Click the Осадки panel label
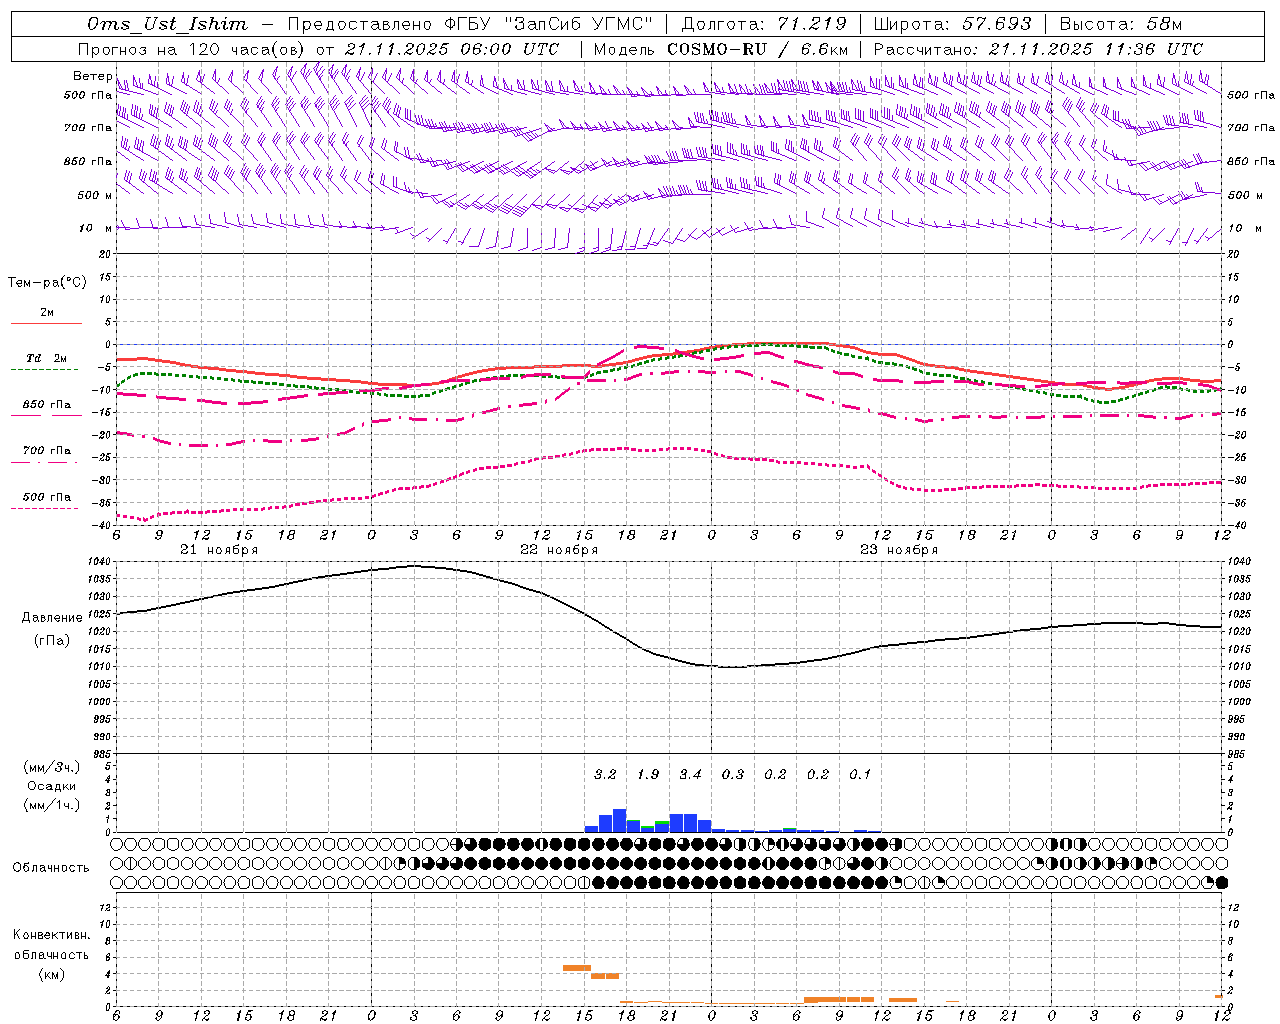Image resolution: width=1280 pixels, height=1024 pixels. [x=51, y=786]
